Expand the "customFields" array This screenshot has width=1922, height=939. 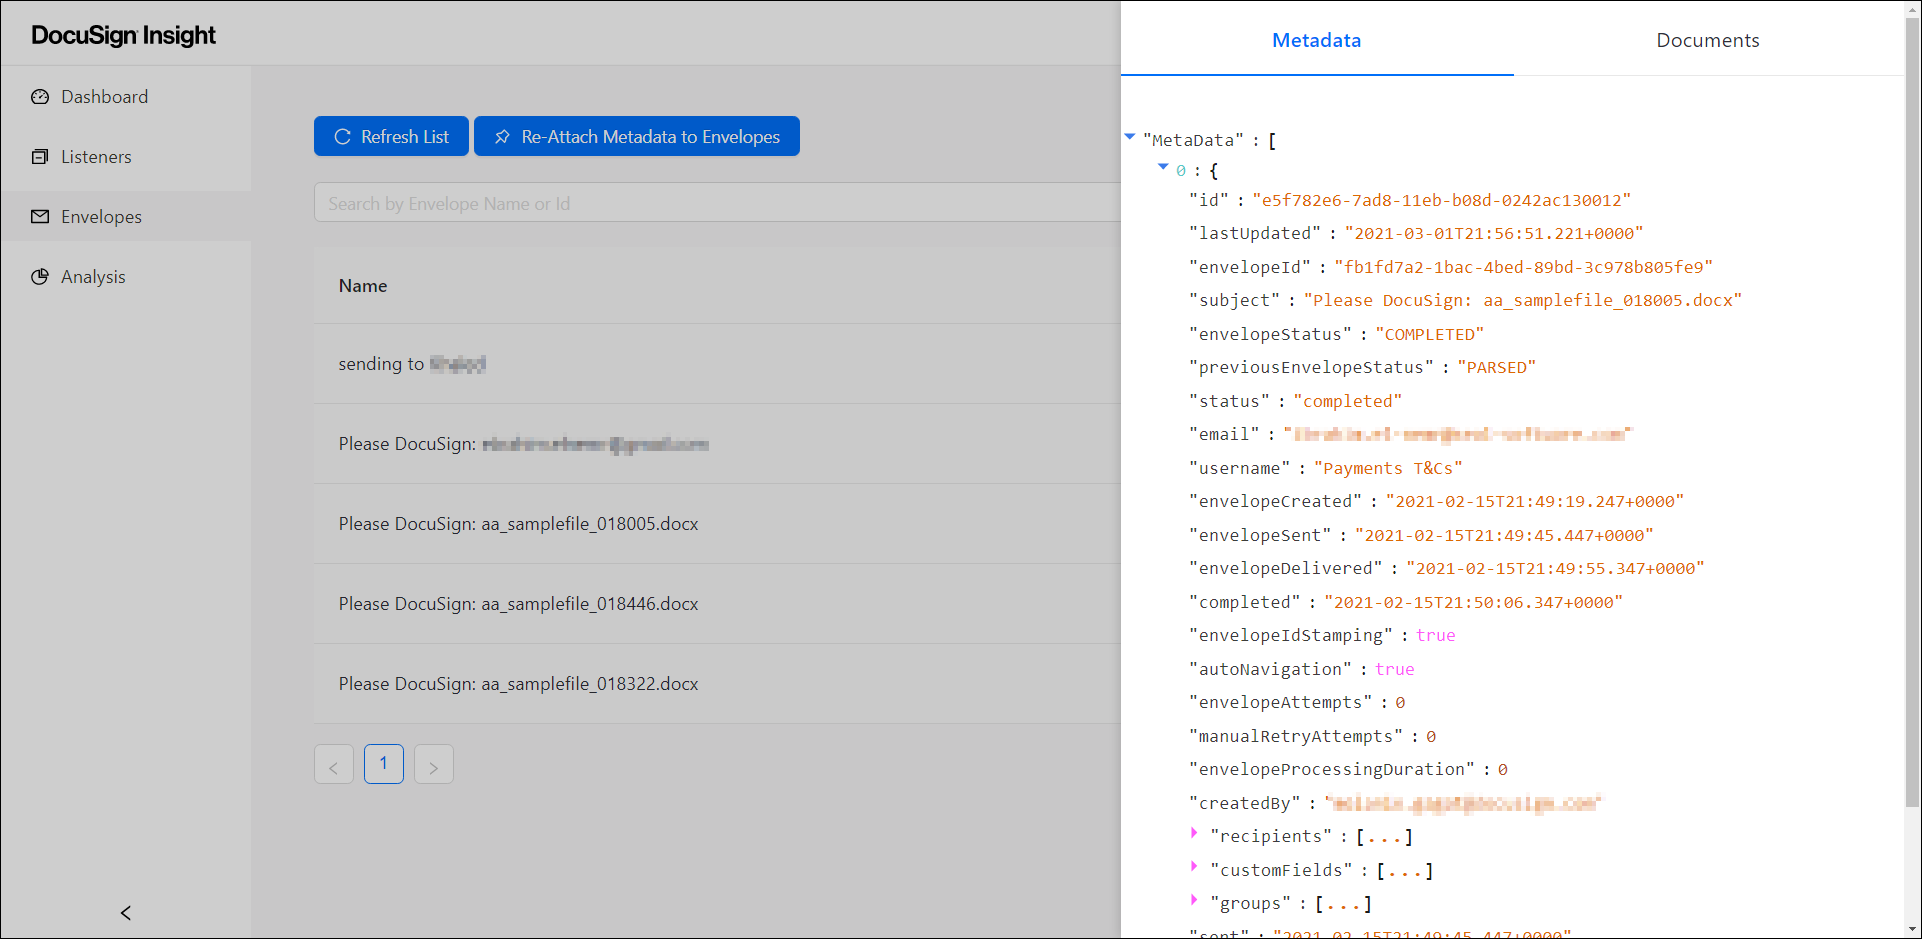pos(1194,867)
